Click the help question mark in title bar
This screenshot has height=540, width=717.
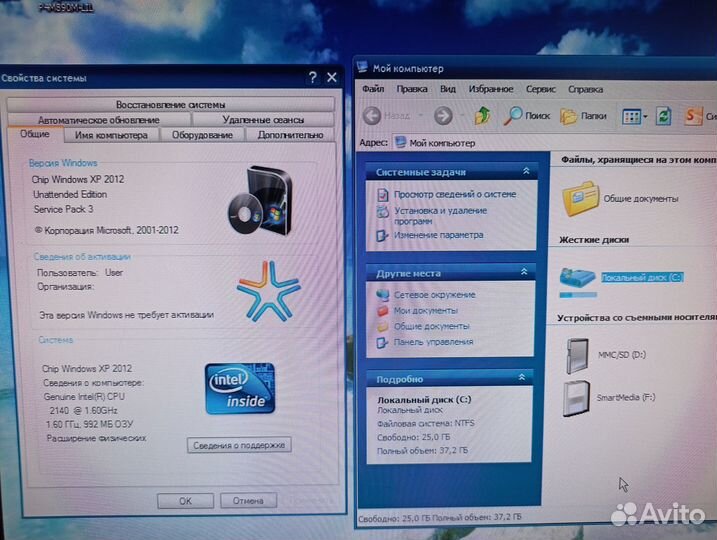pos(312,77)
